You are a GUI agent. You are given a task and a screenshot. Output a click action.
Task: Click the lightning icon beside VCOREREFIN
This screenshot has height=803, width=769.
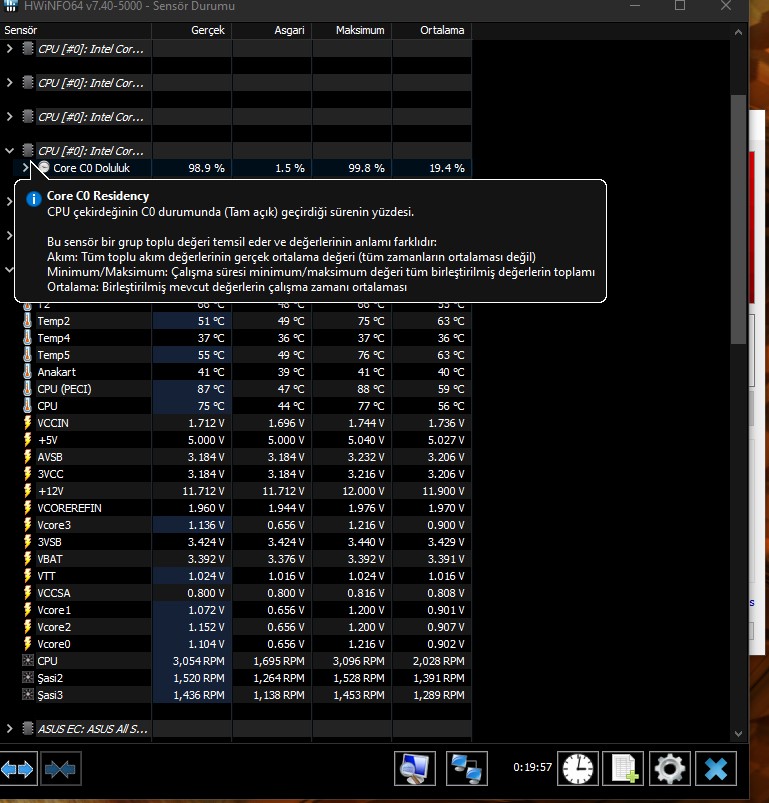point(27,508)
